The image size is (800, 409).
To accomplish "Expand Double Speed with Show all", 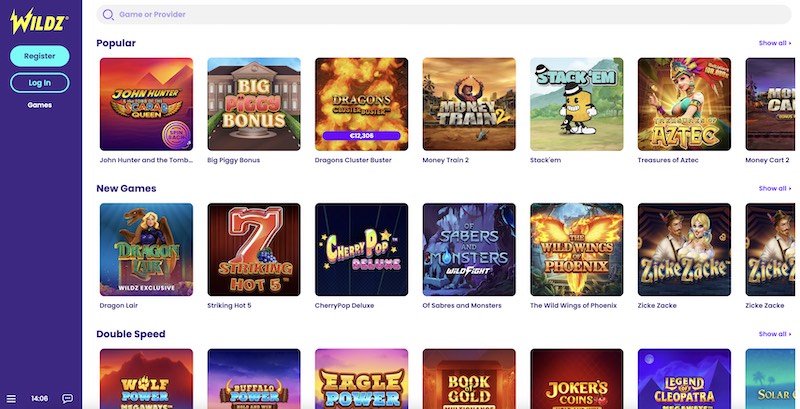I will tap(774, 334).
